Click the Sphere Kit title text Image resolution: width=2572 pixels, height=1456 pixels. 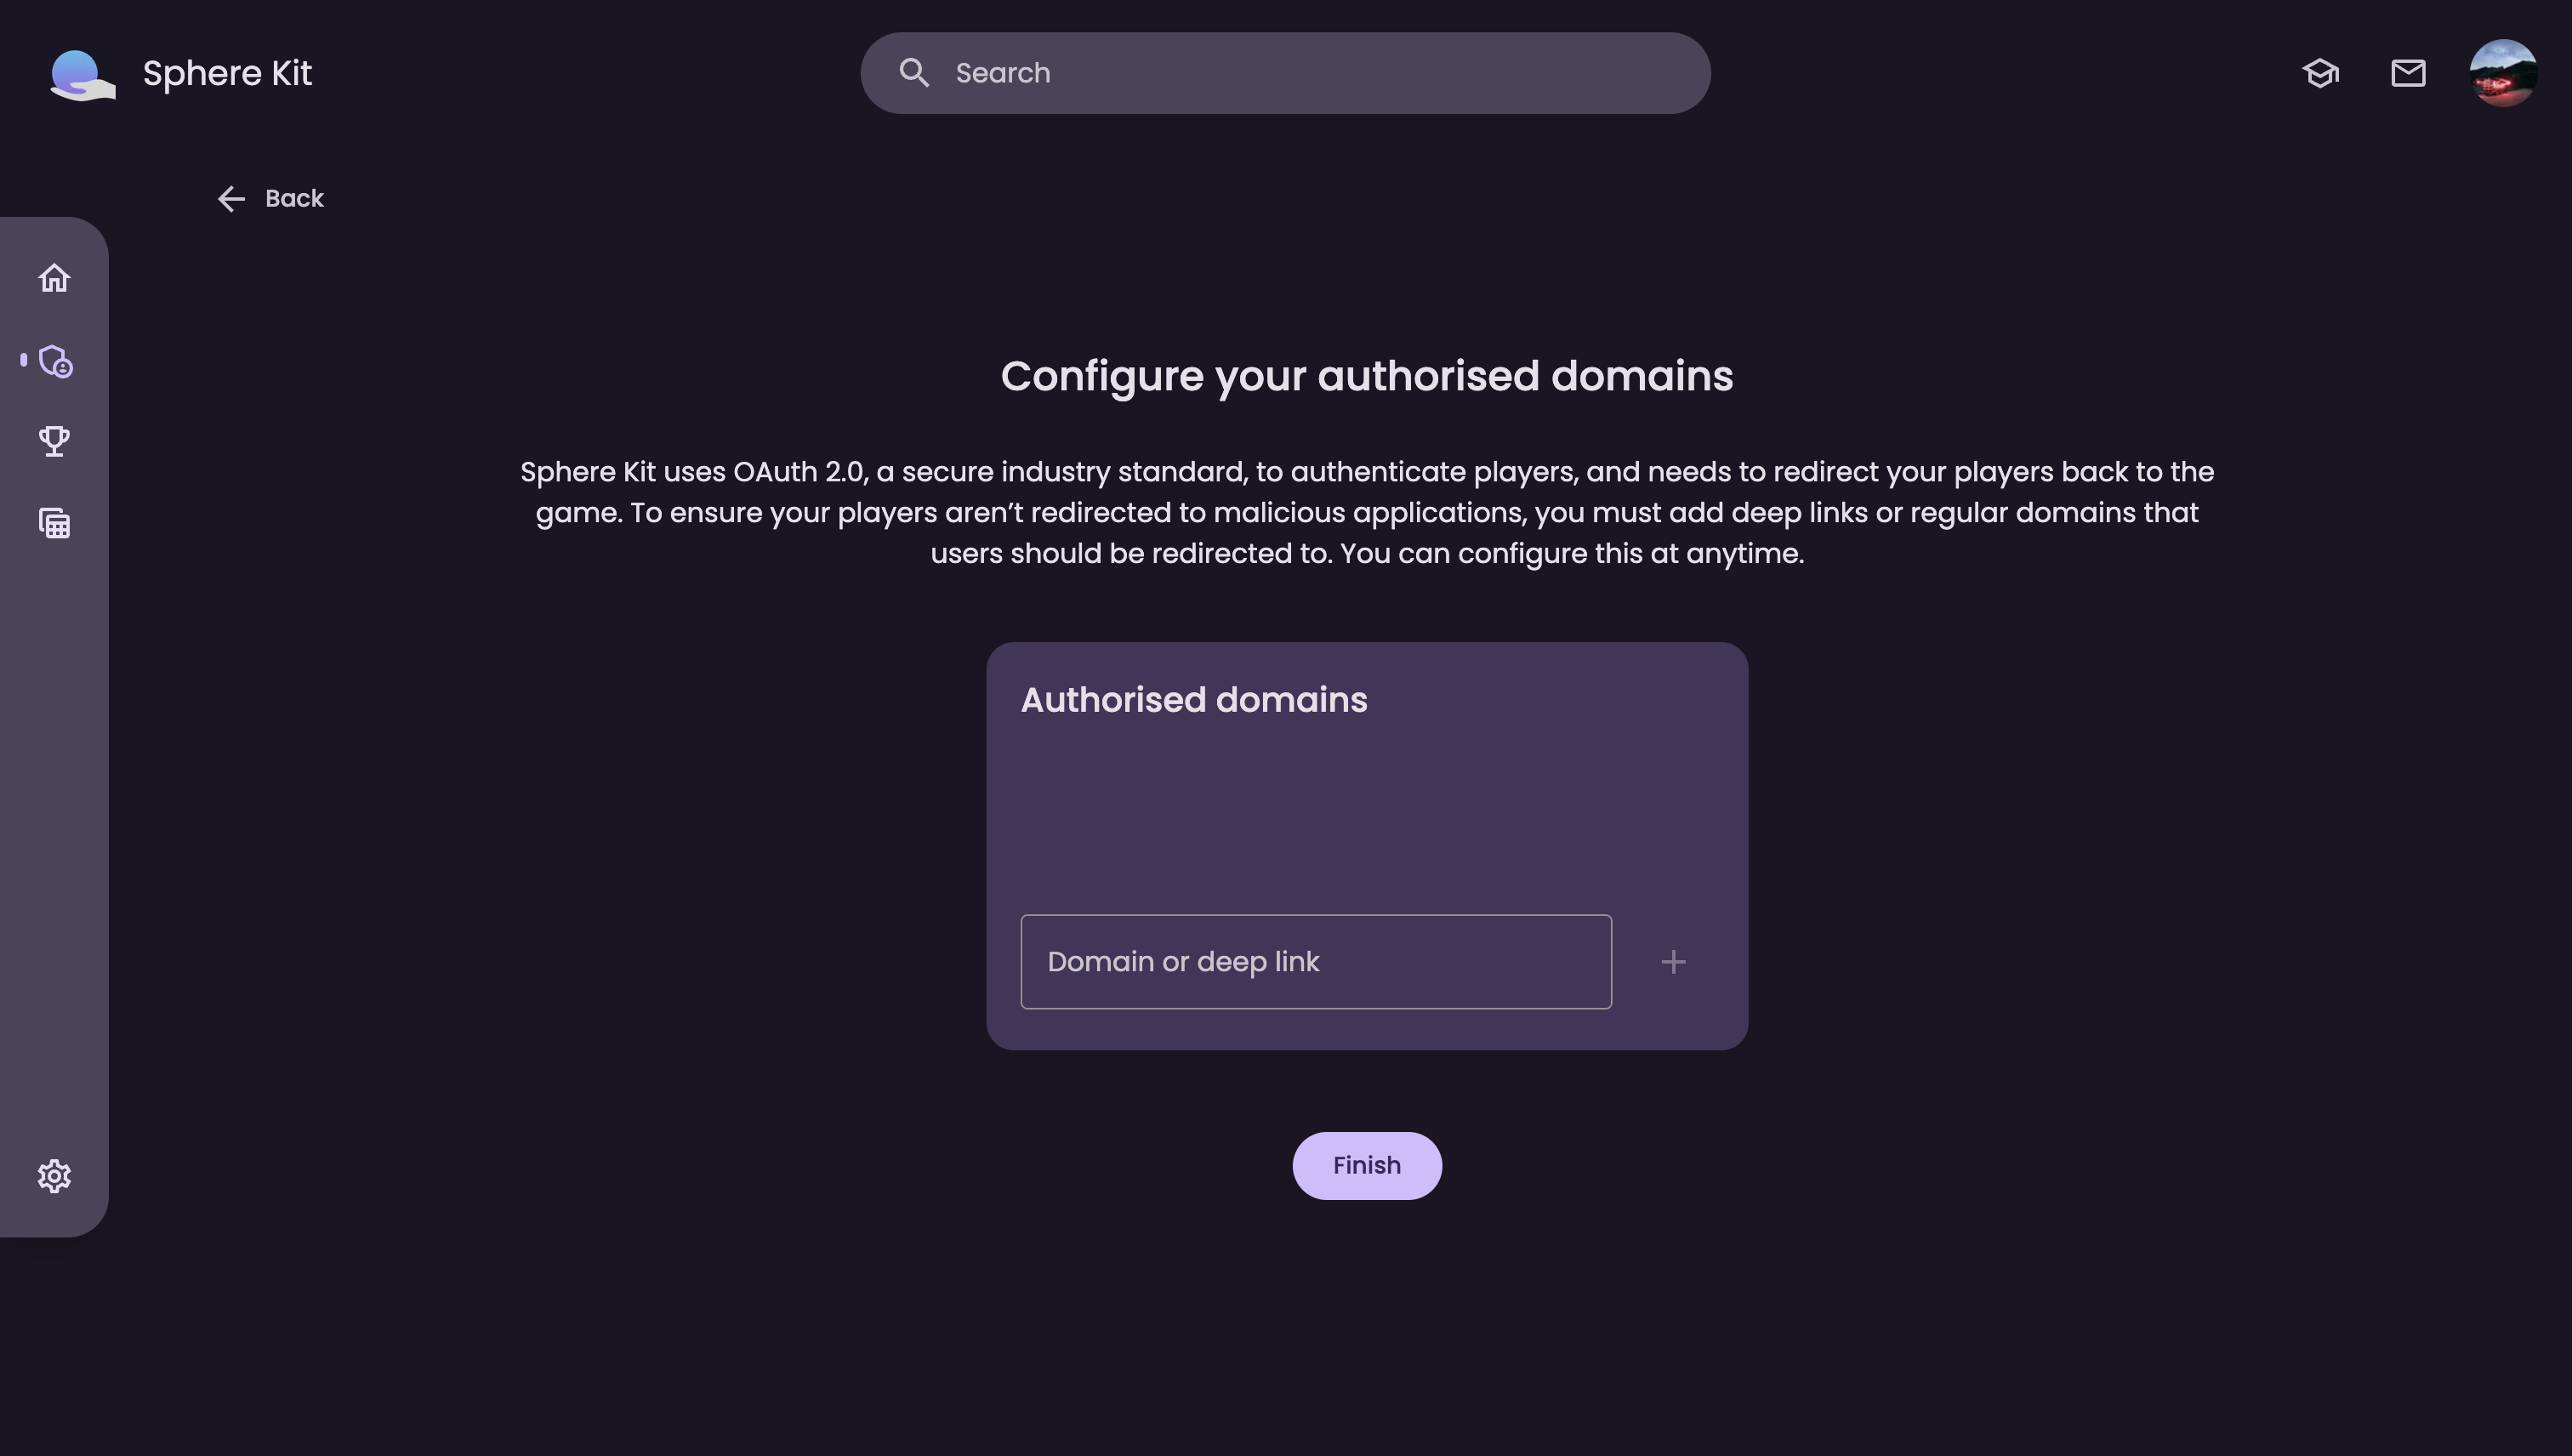pos(227,73)
